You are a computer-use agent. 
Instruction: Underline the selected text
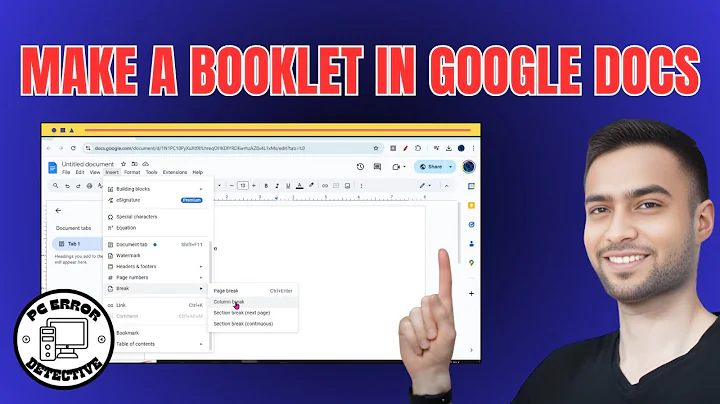288,185
